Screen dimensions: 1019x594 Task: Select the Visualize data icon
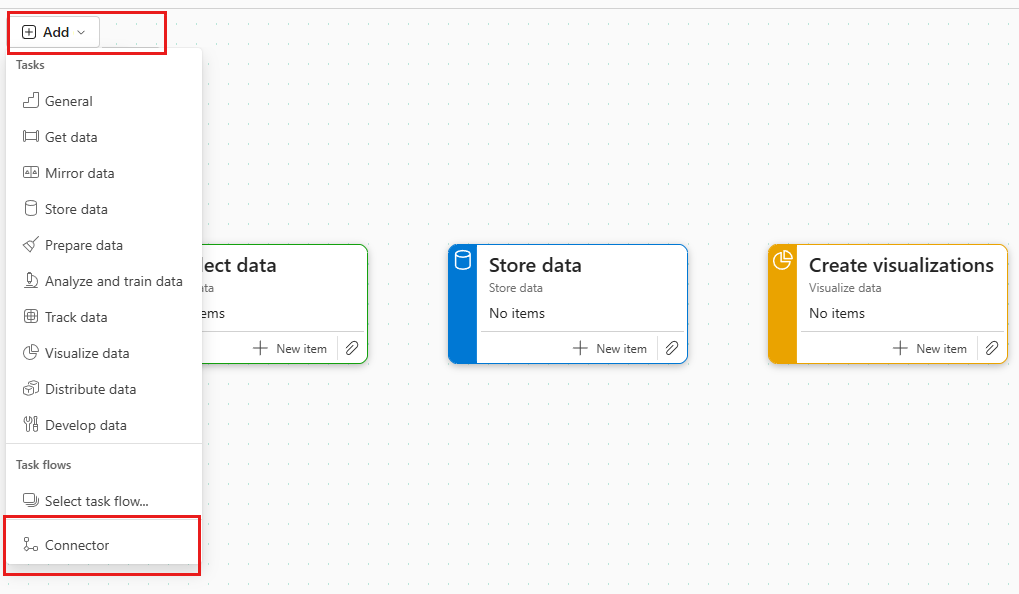[30, 353]
